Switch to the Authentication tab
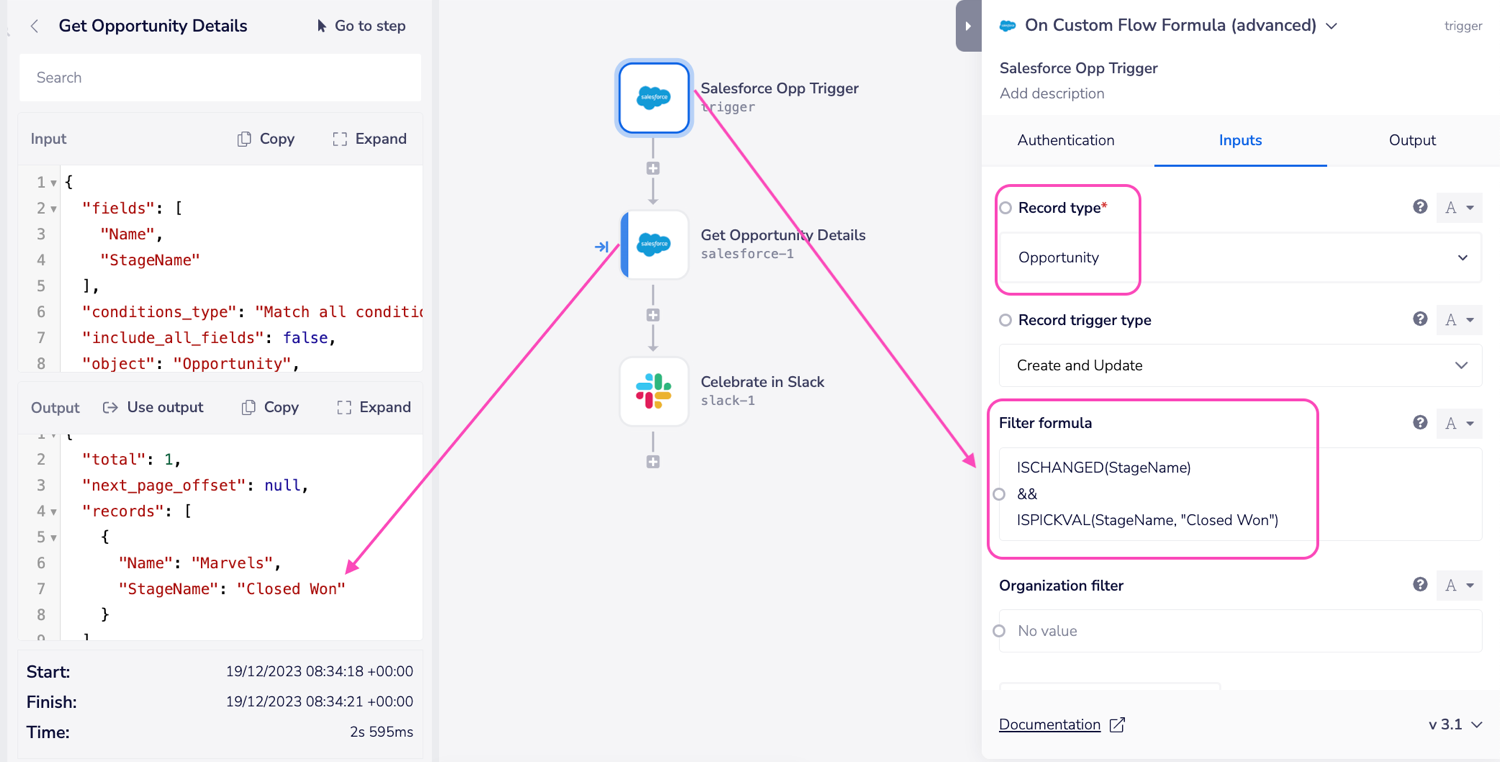 (1065, 140)
